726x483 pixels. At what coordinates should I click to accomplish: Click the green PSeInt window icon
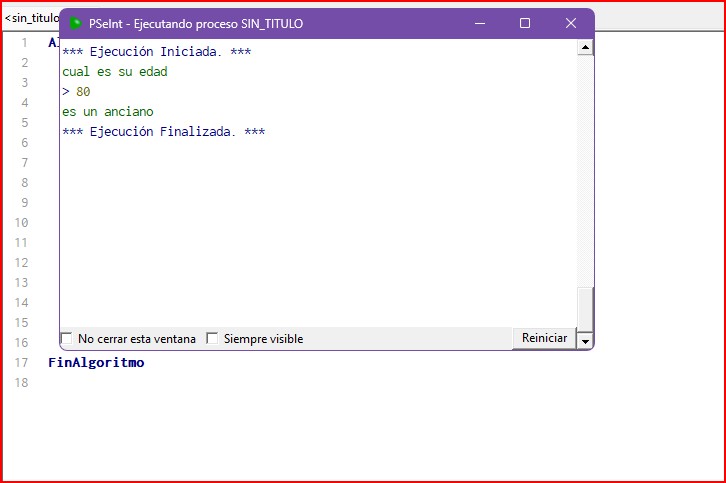(x=76, y=23)
